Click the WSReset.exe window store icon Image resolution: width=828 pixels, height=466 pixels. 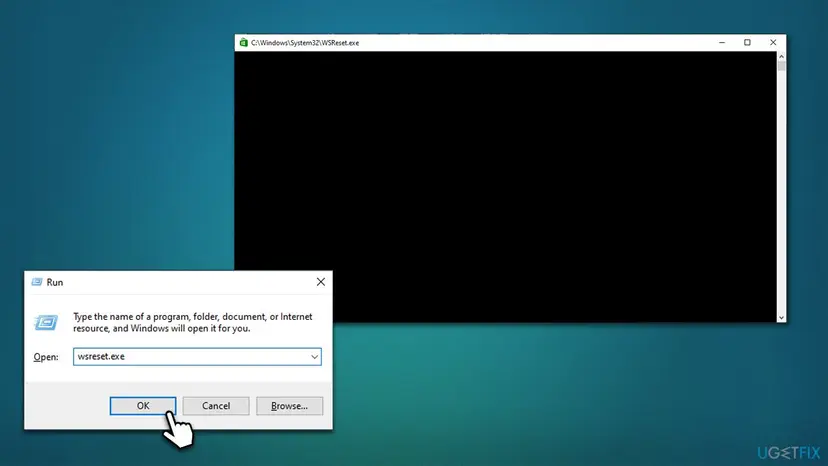243,43
